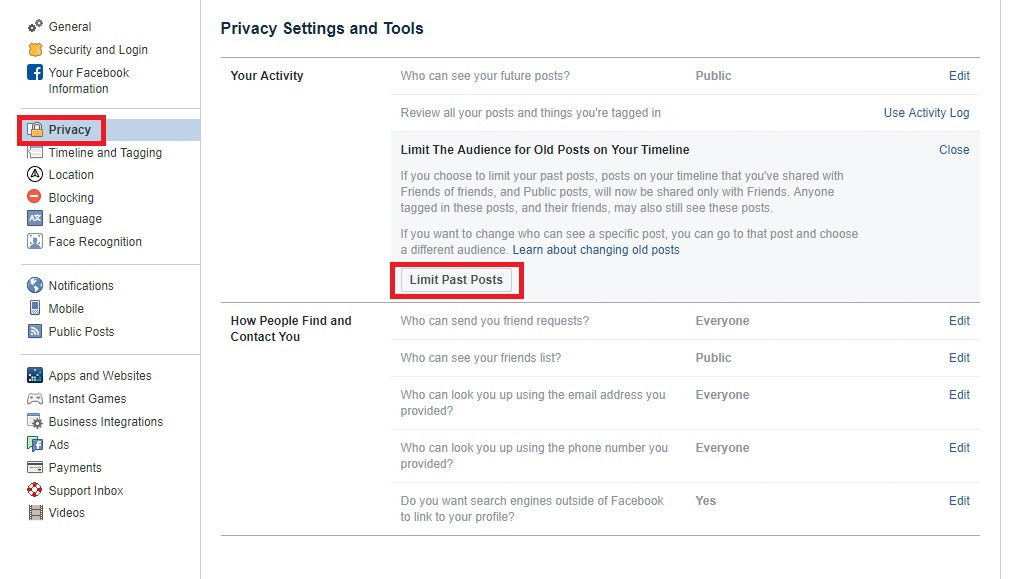The image size is (1030, 579).
Task: Select the Location compass icon
Action: (35, 174)
